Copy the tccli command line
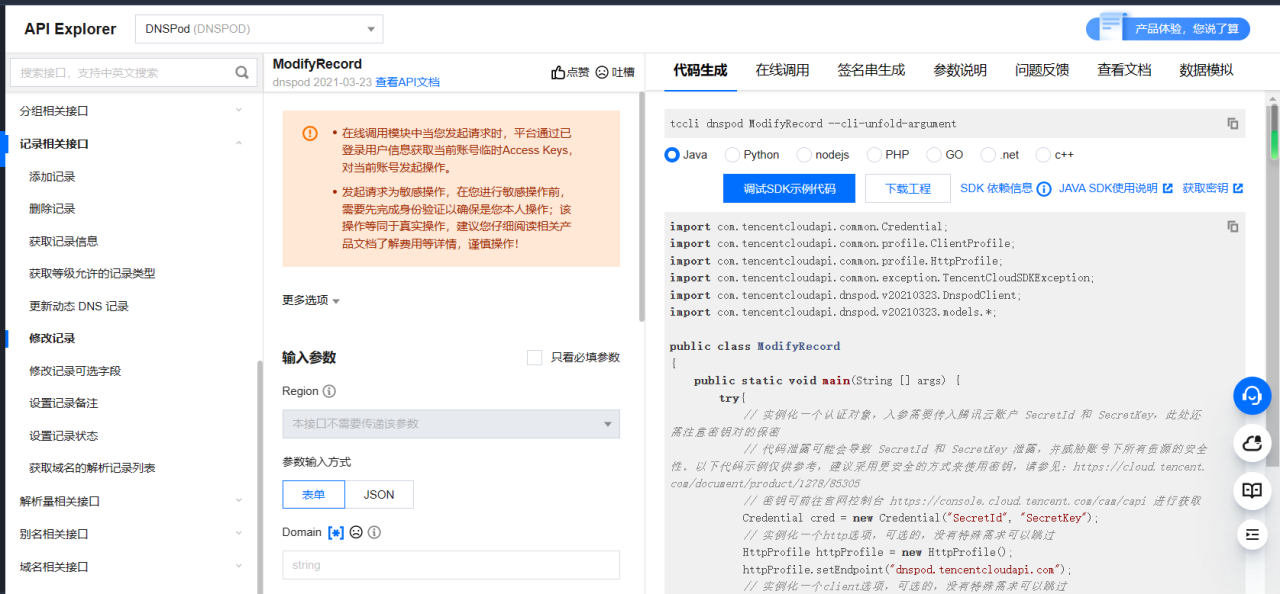The width and height of the screenshot is (1280, 594). click(1233, 124)
